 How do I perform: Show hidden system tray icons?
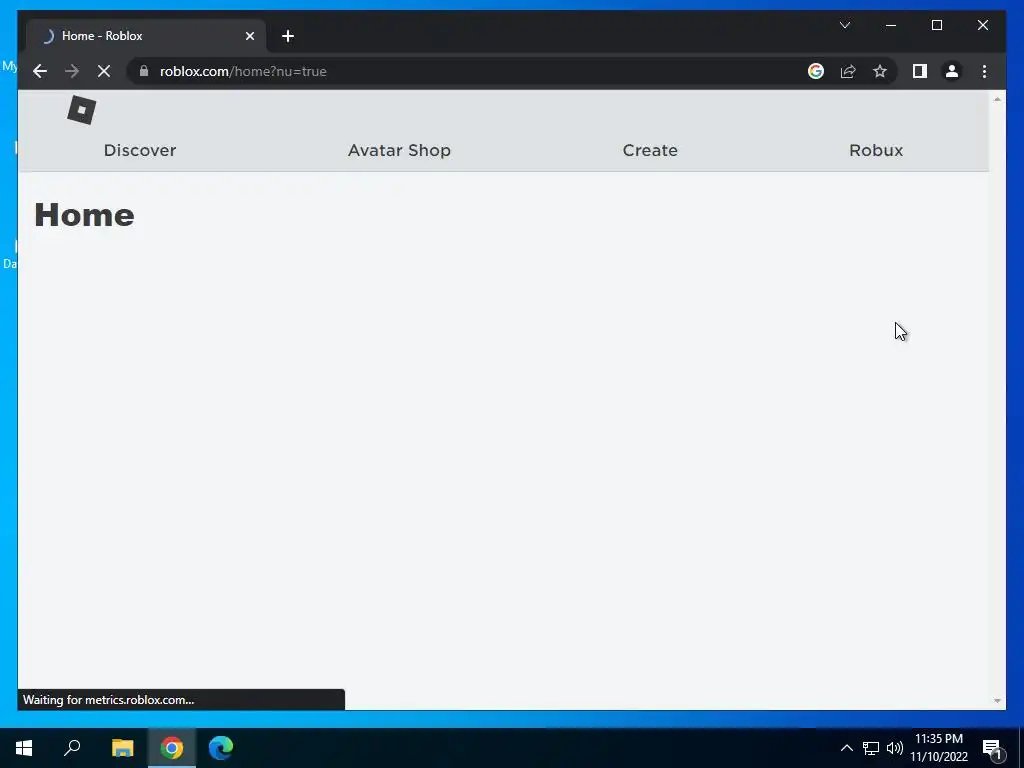(x=846, y=748)
